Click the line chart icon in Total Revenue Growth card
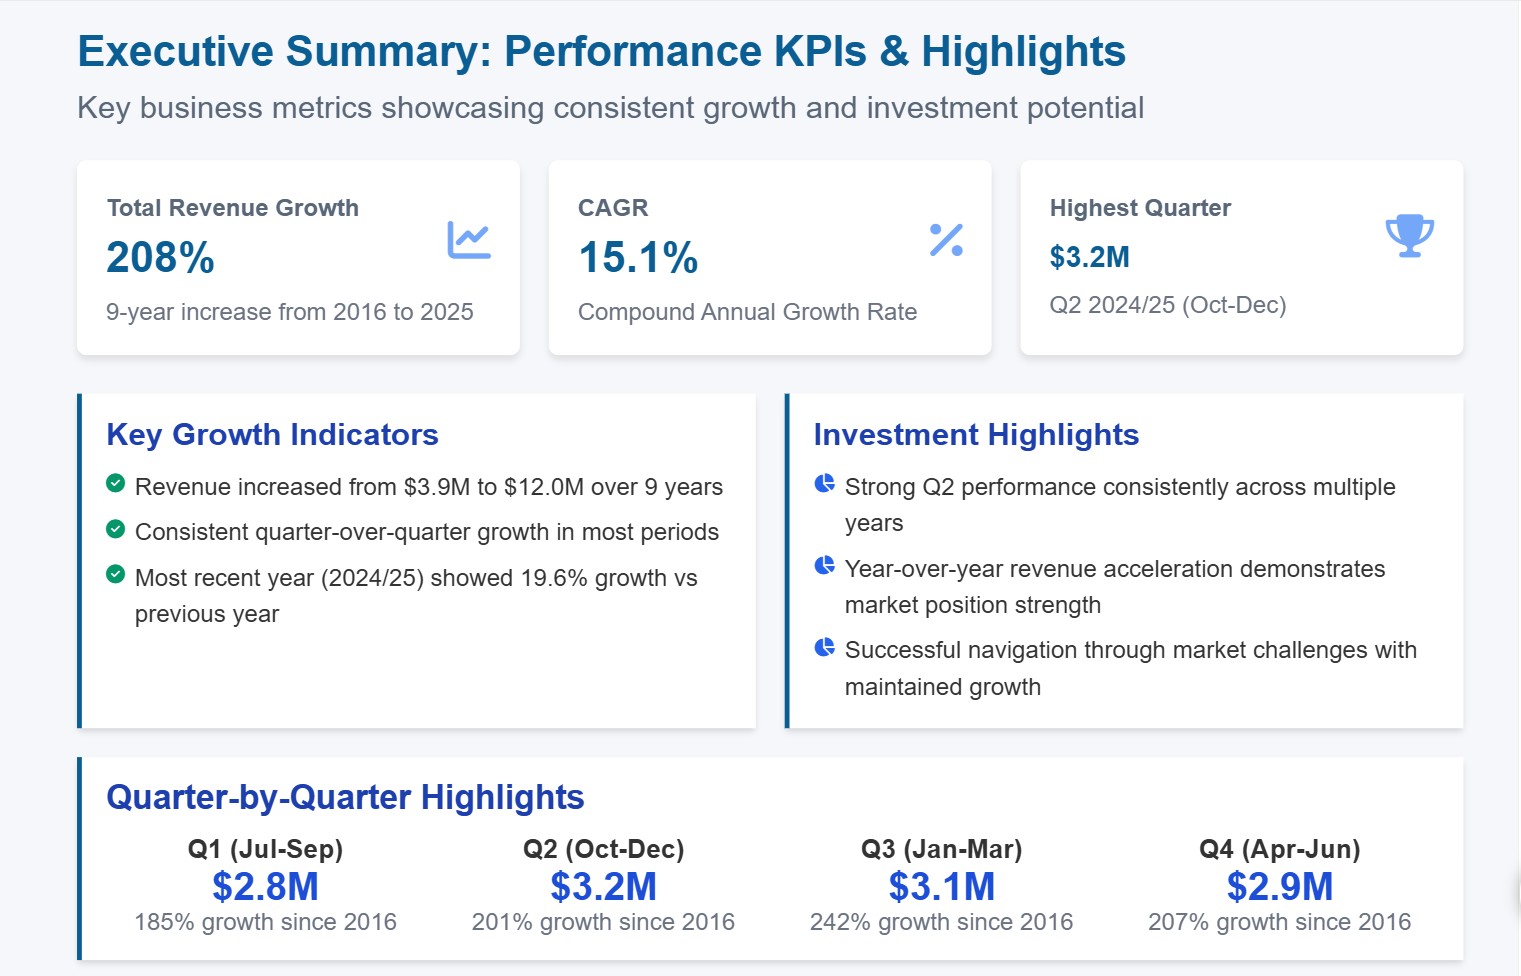The width and height of the screenshot is (1521, 976). [469, 240]
